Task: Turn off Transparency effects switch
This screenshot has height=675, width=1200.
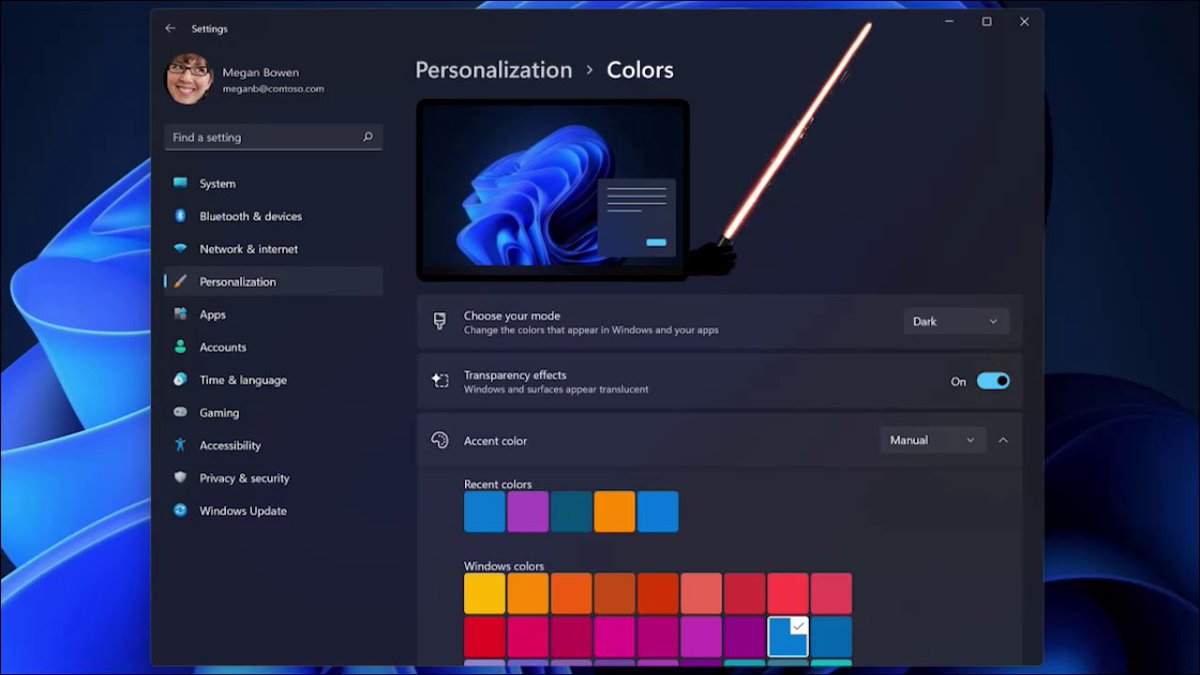Action: coord(993,381)
